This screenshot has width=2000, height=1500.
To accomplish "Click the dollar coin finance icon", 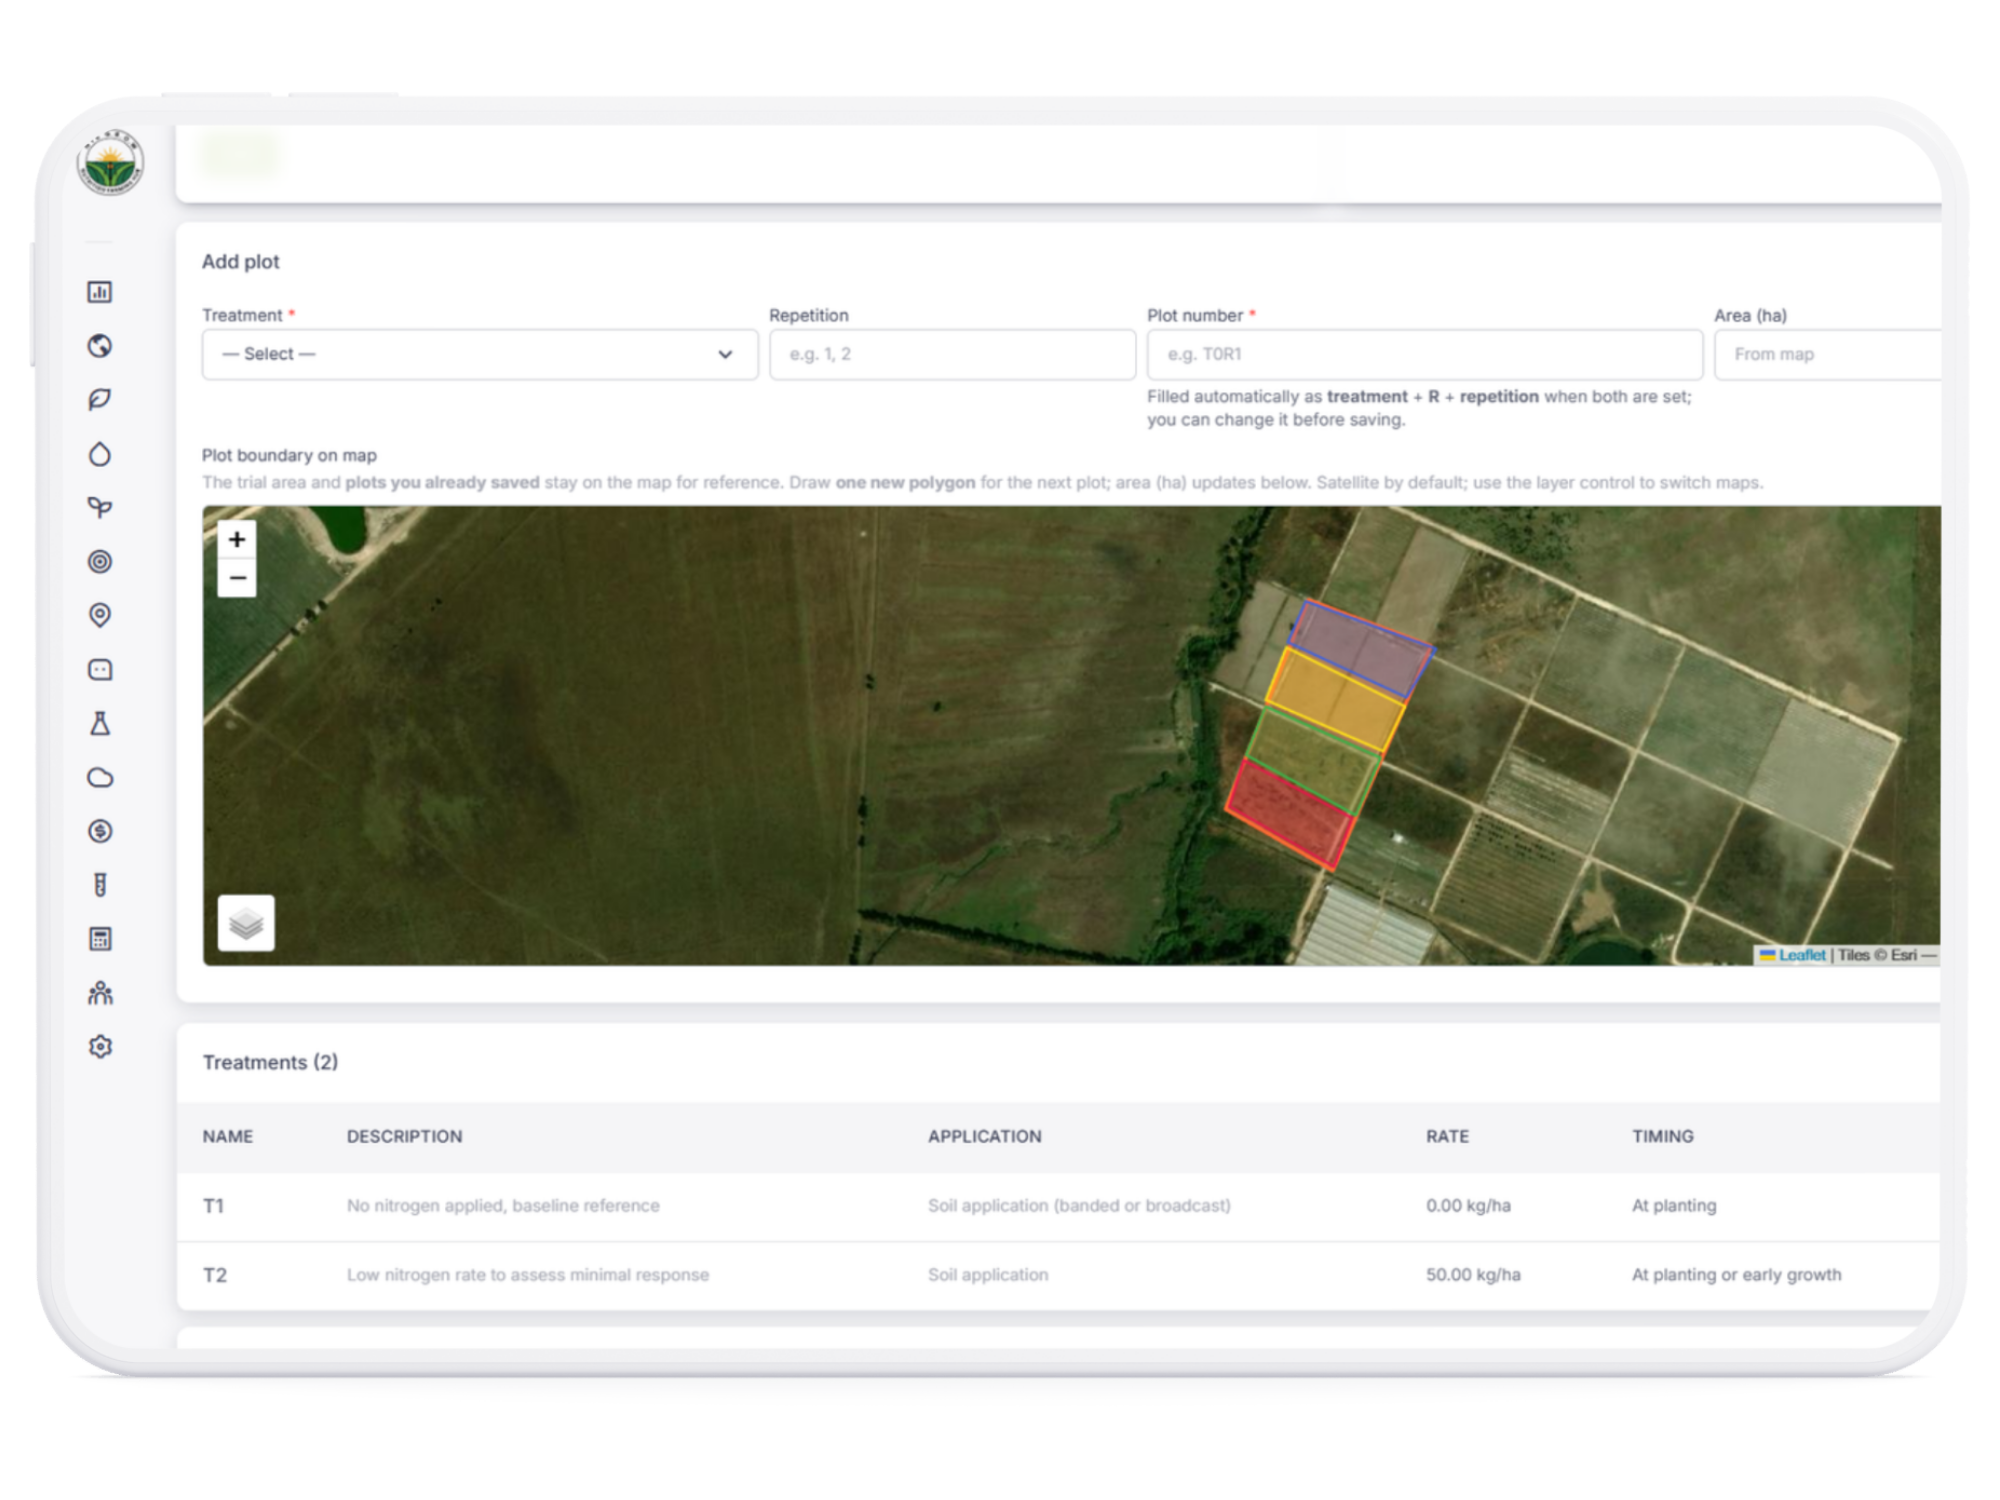I will pos(100,831).
